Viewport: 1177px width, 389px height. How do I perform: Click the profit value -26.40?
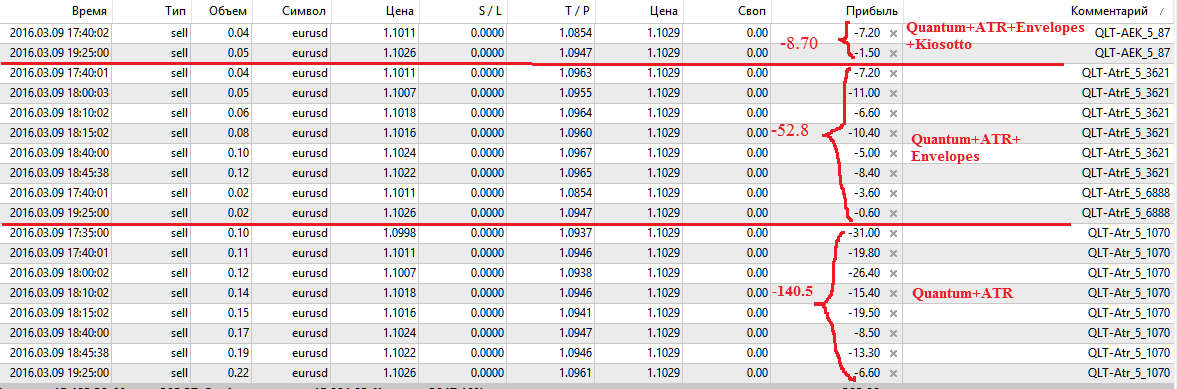click(865, 273)
